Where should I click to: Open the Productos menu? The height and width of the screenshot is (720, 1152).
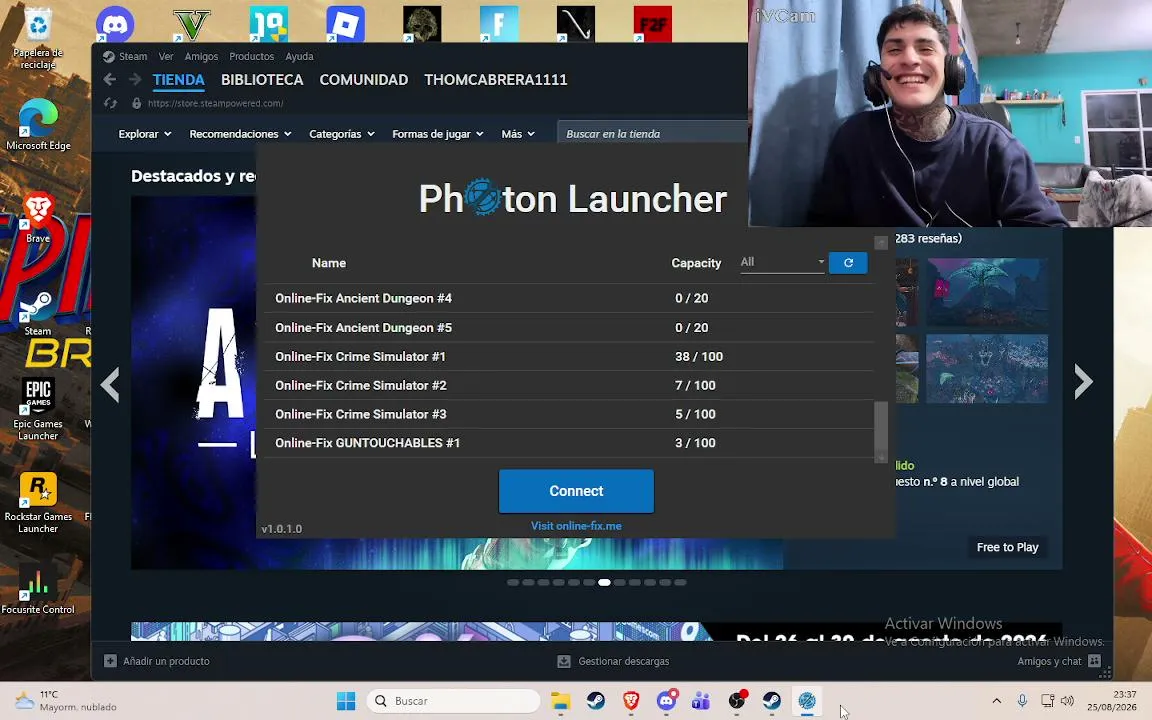pyautogui.click(x=251, y=57)
